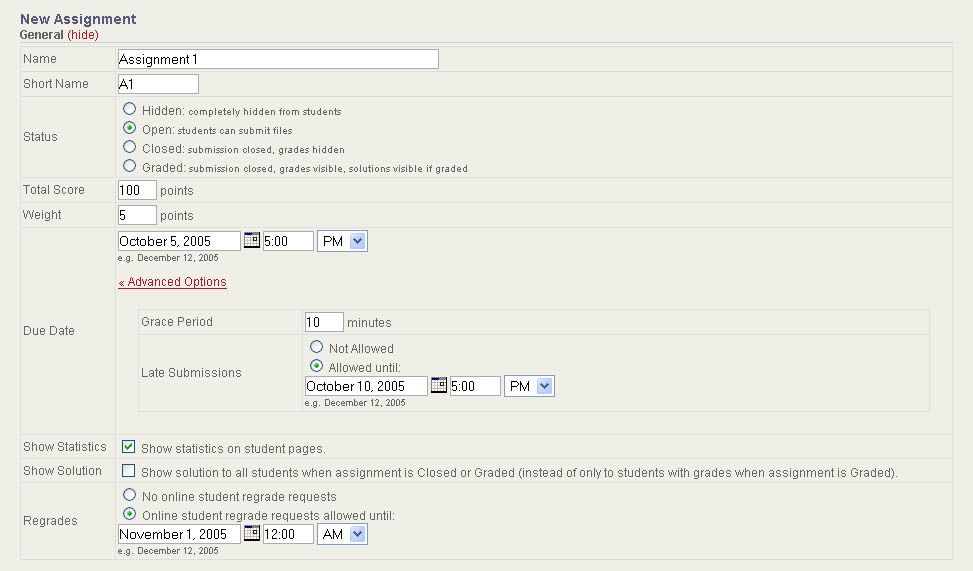Expand the due date AM/PM dropdown
This screenshot has height=571, width=973.
342,241
